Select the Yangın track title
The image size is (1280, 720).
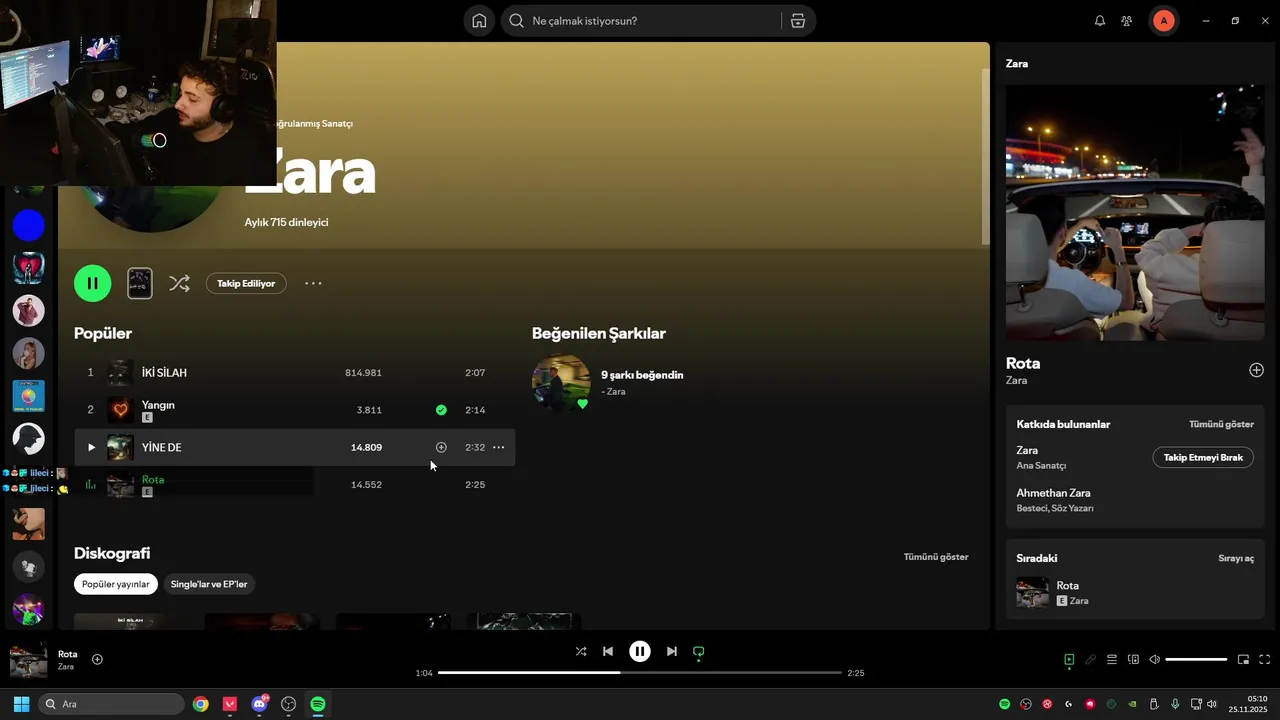click(158, 405)
